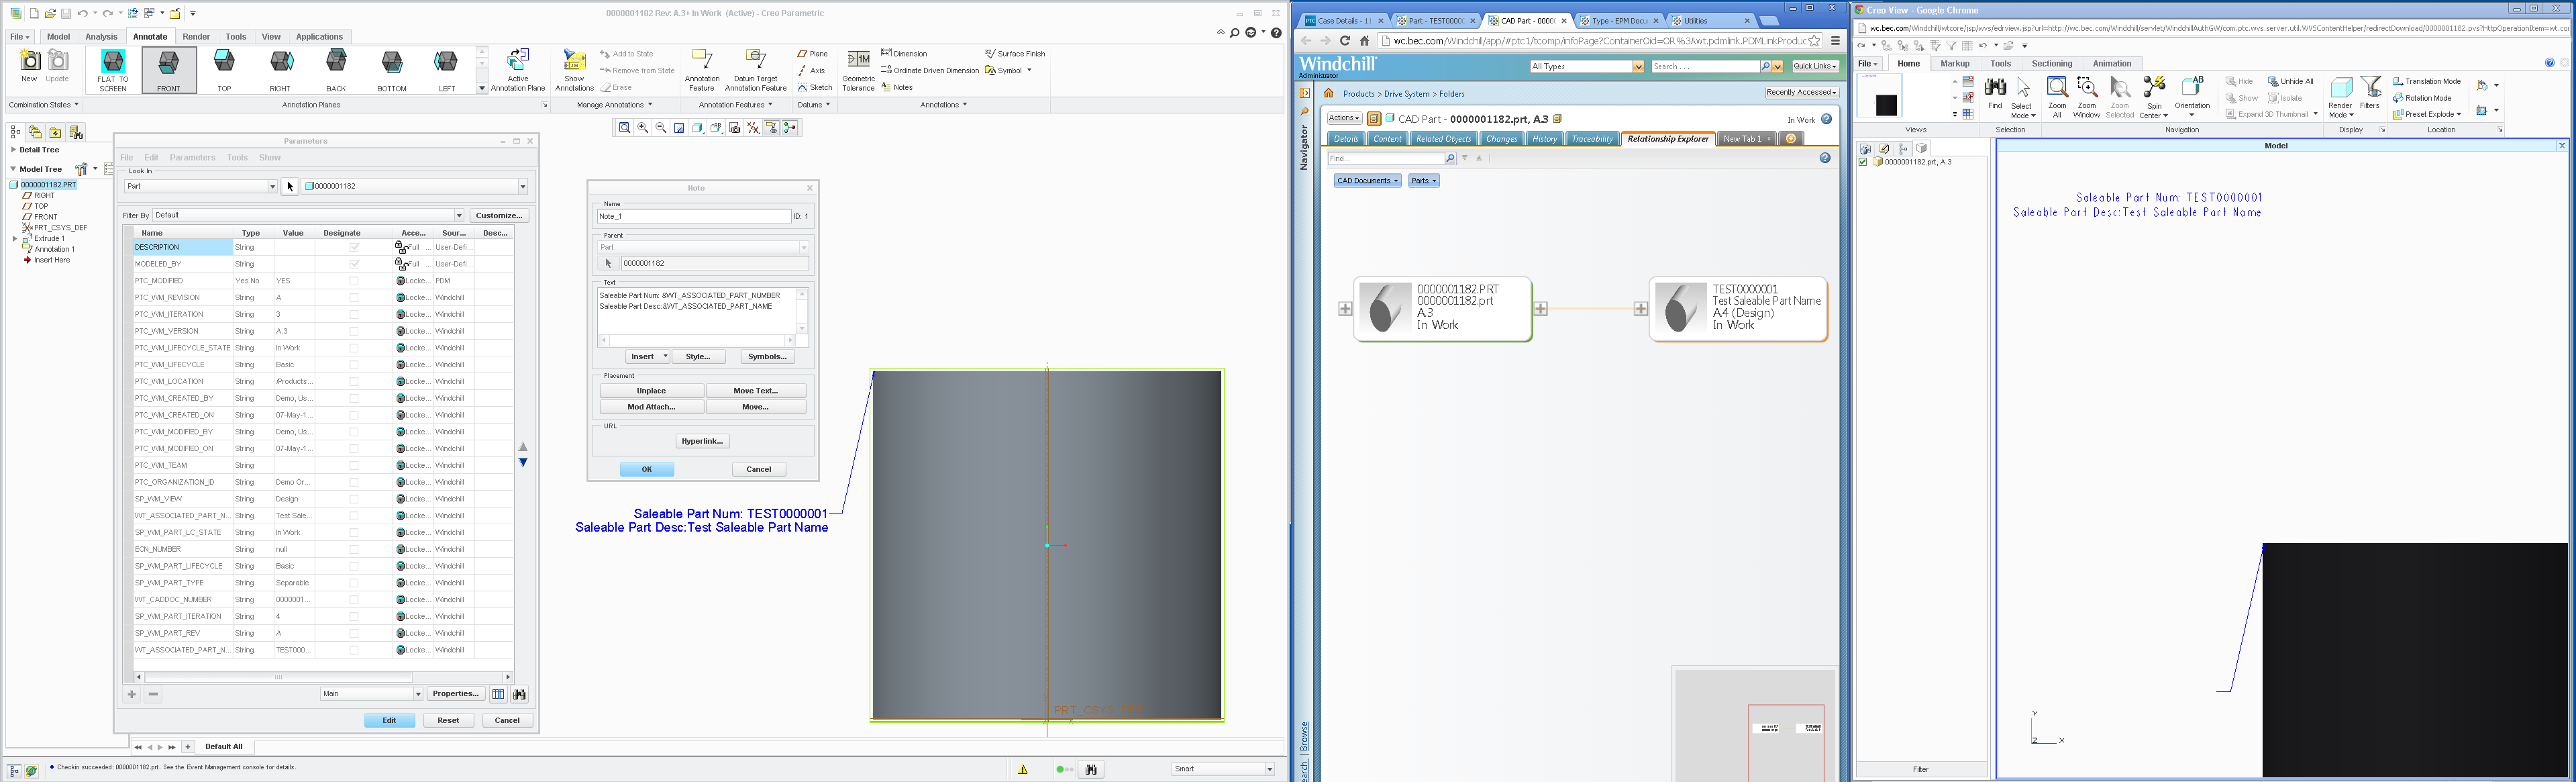Check the Designate checkbox for DESCRIPTION parameter

pos(355,247)
